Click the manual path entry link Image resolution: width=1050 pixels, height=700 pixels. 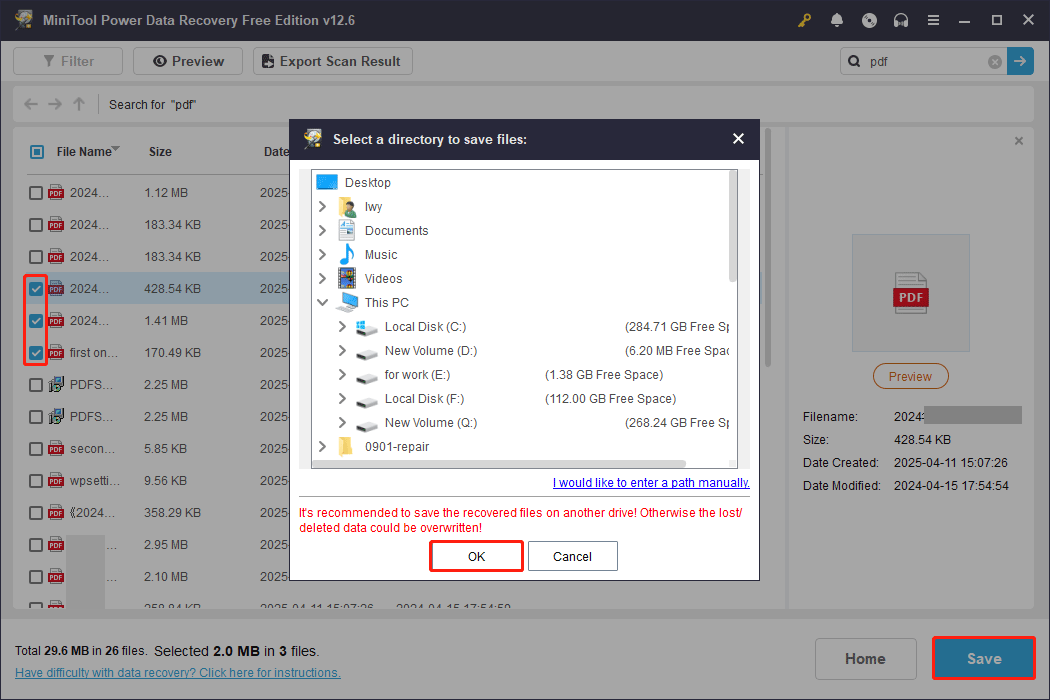pyautogui.click(x=650, y=482)
